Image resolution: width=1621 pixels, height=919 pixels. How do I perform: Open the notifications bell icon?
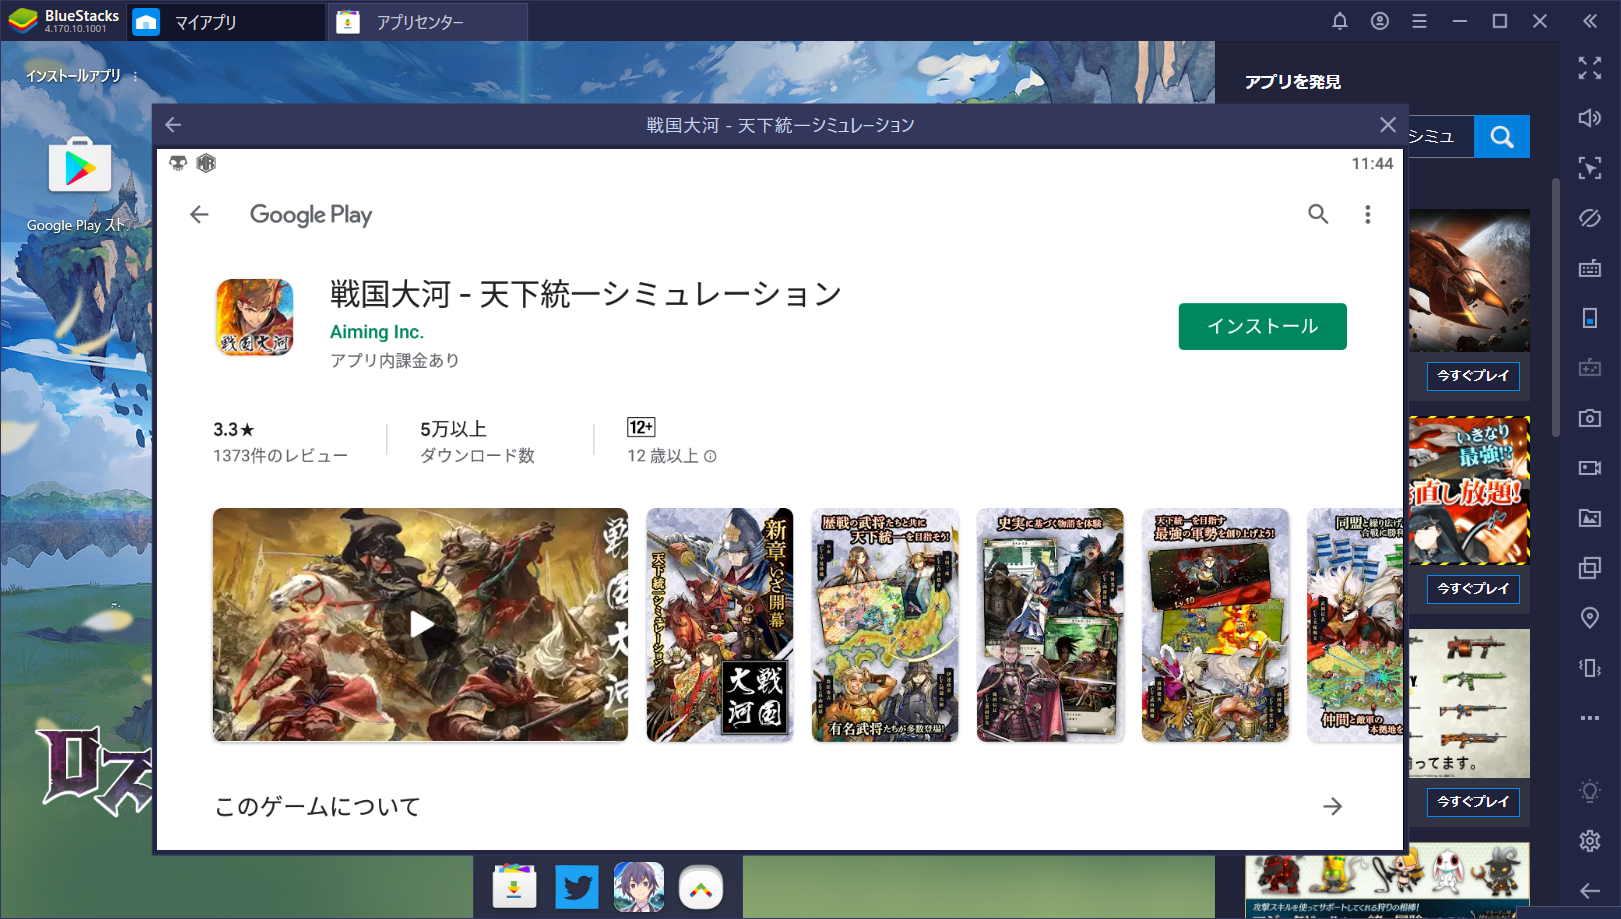pos(1340,21)
